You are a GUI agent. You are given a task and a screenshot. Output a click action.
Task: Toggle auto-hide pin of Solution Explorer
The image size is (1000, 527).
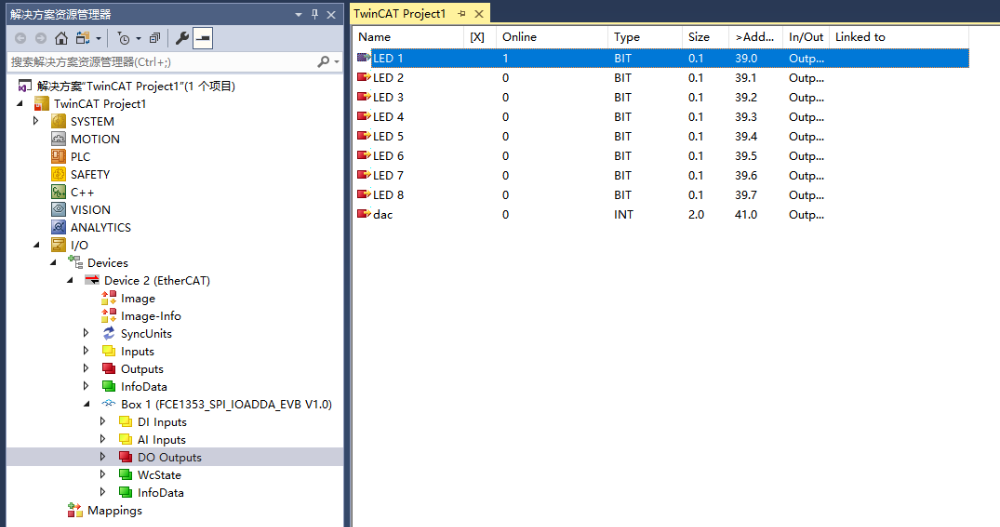[x=314, y=14]
